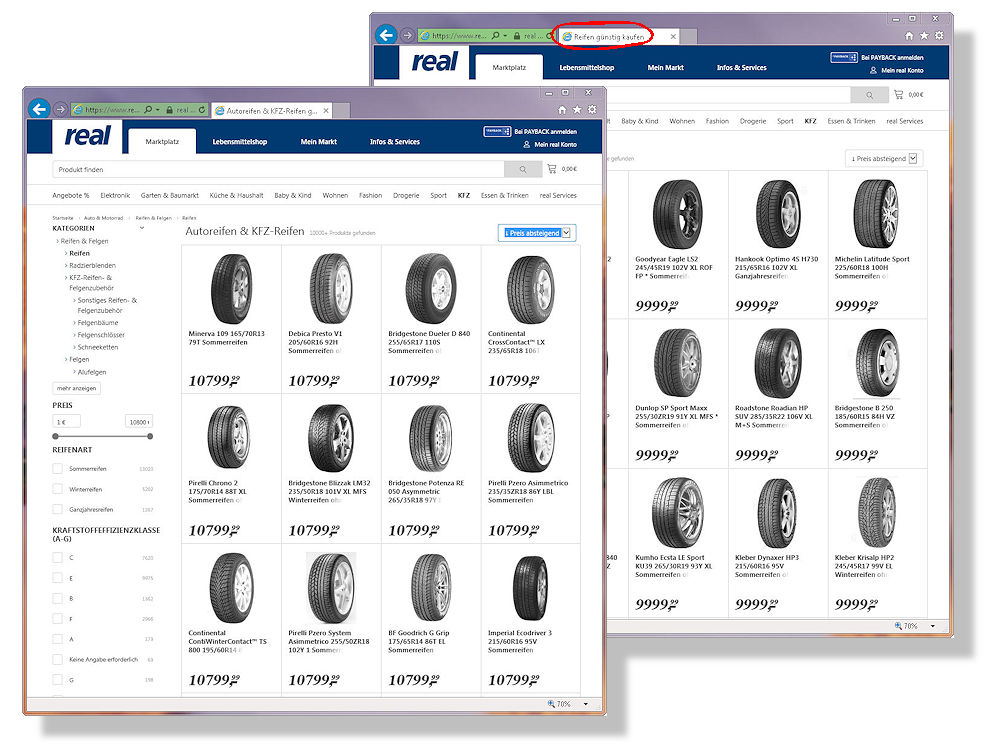
Task: Click favorites star in the rear browser window
Action: click(924, 36)
